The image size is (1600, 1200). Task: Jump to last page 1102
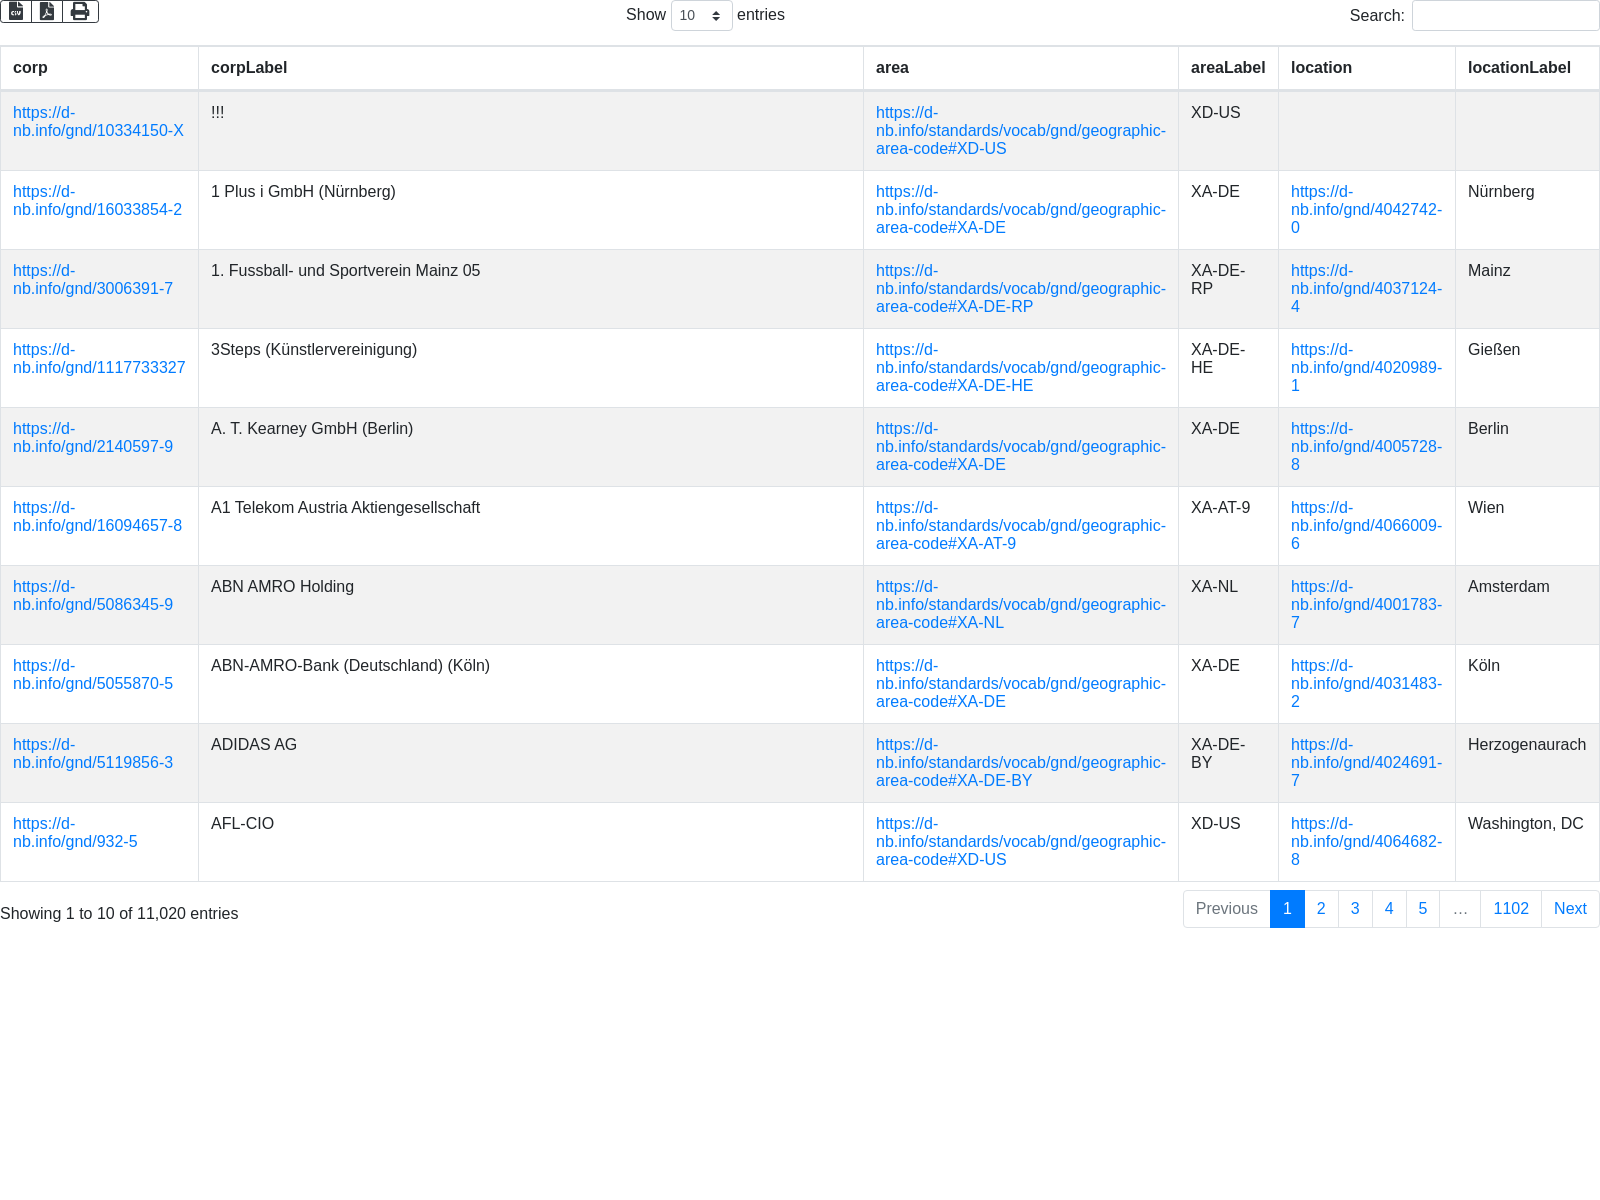pos(1510,909)
